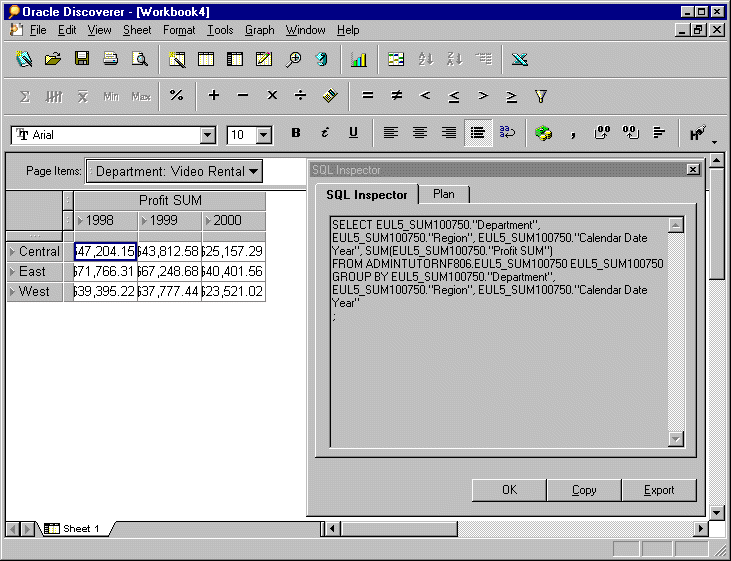Viewport: 731px width, 561px height.
Task: Click the Edit Sheet pencil icon
Action: [x=263, y=59]
